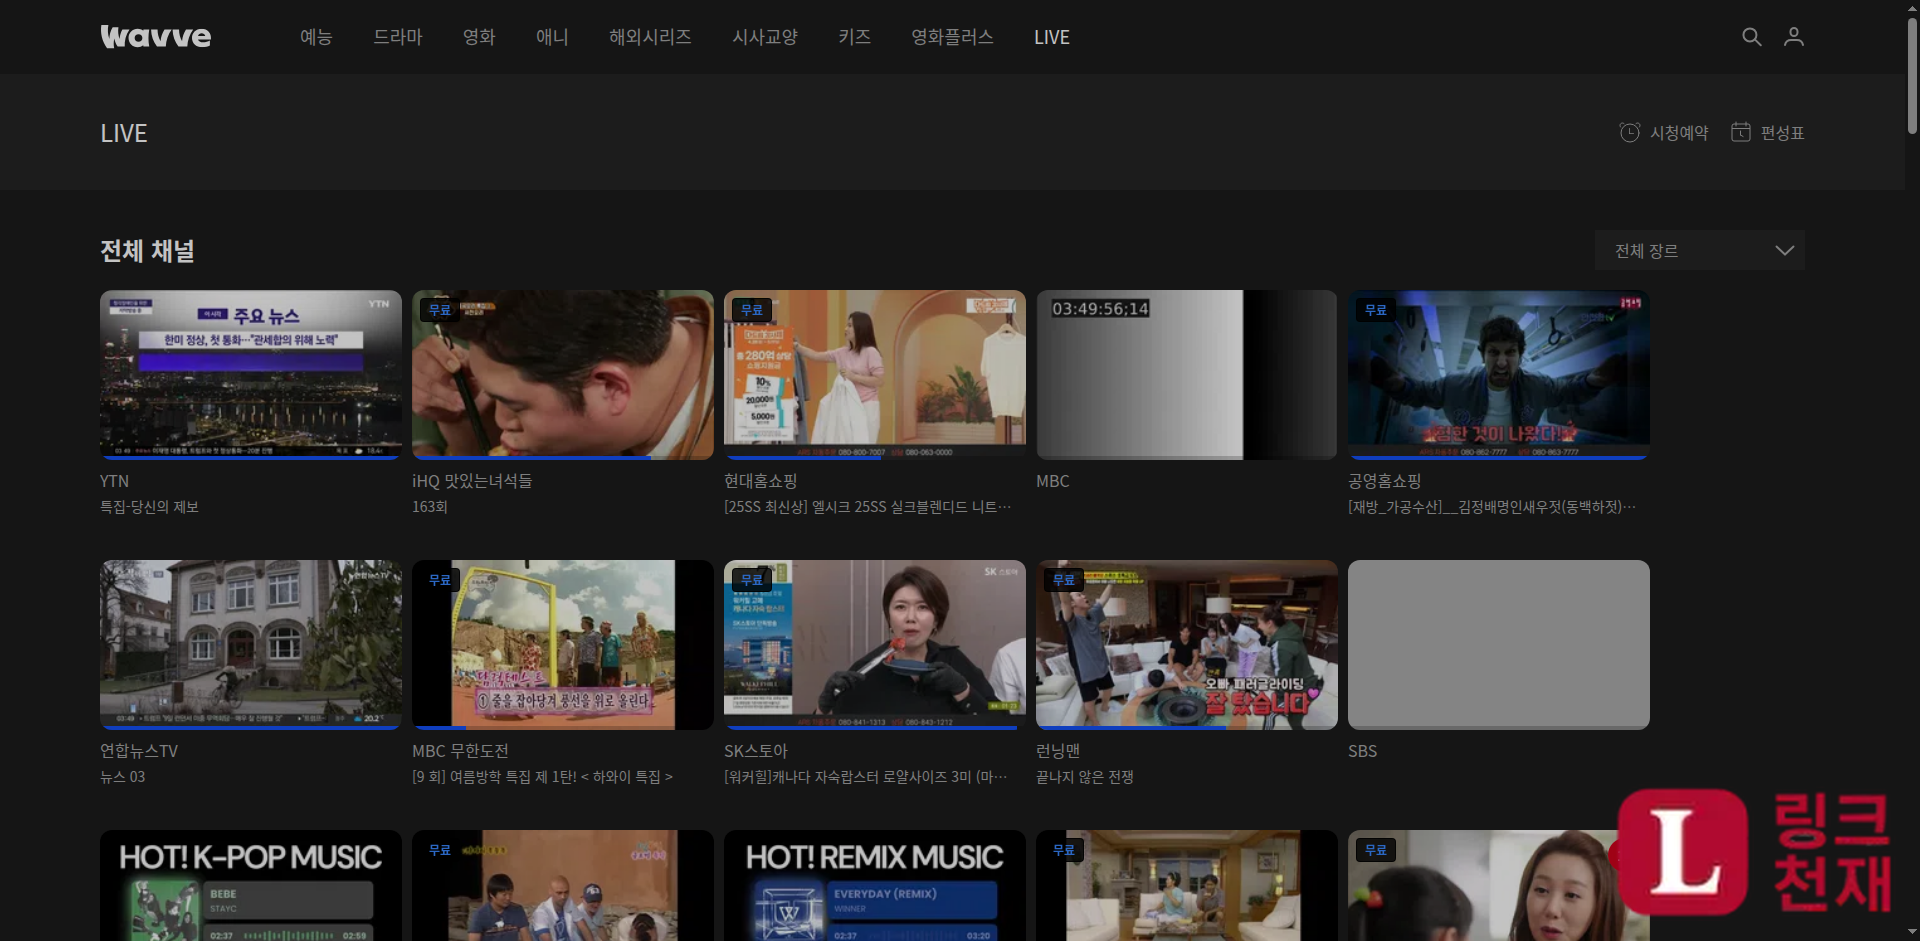Viewport: 1920px width, 941px height.
Task: Click the progress bar under YTN thumbnail
Action: pyautogui.click(x=251, y=458)
